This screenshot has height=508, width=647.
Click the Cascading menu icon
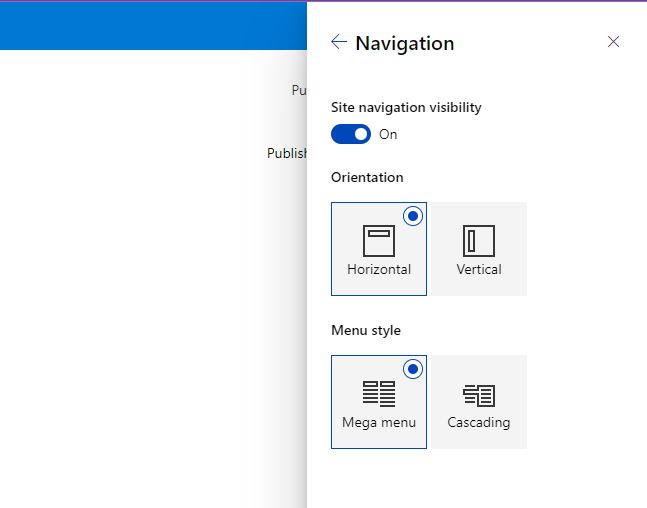479,395
